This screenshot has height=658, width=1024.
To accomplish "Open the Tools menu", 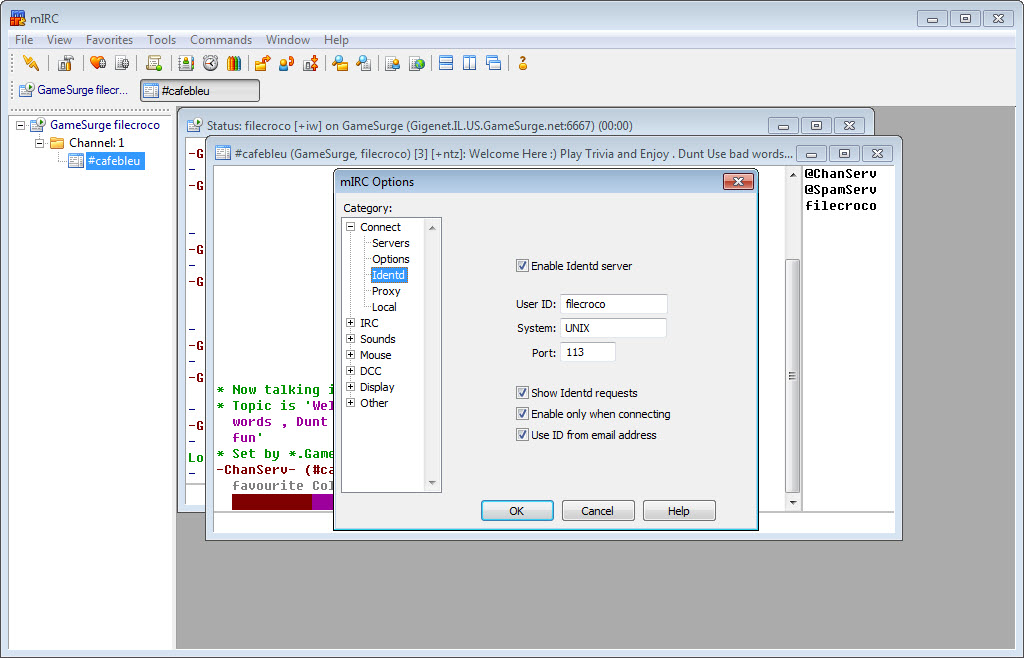I will click(x=161, y=40).
